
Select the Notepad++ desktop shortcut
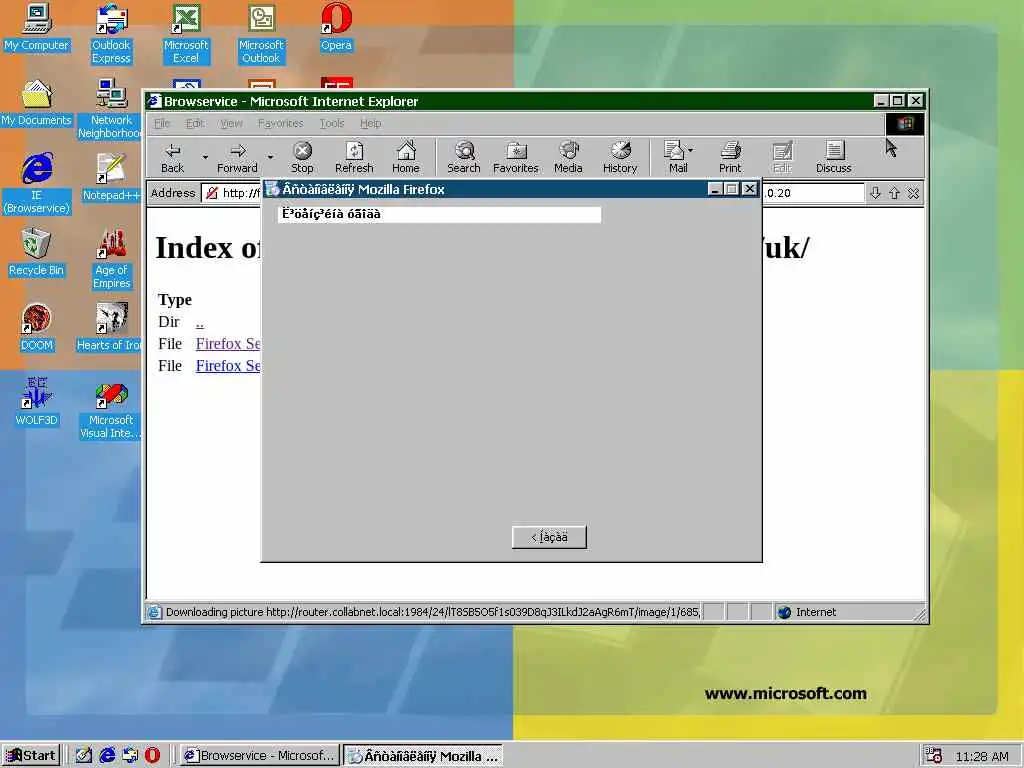click(111, 178)
